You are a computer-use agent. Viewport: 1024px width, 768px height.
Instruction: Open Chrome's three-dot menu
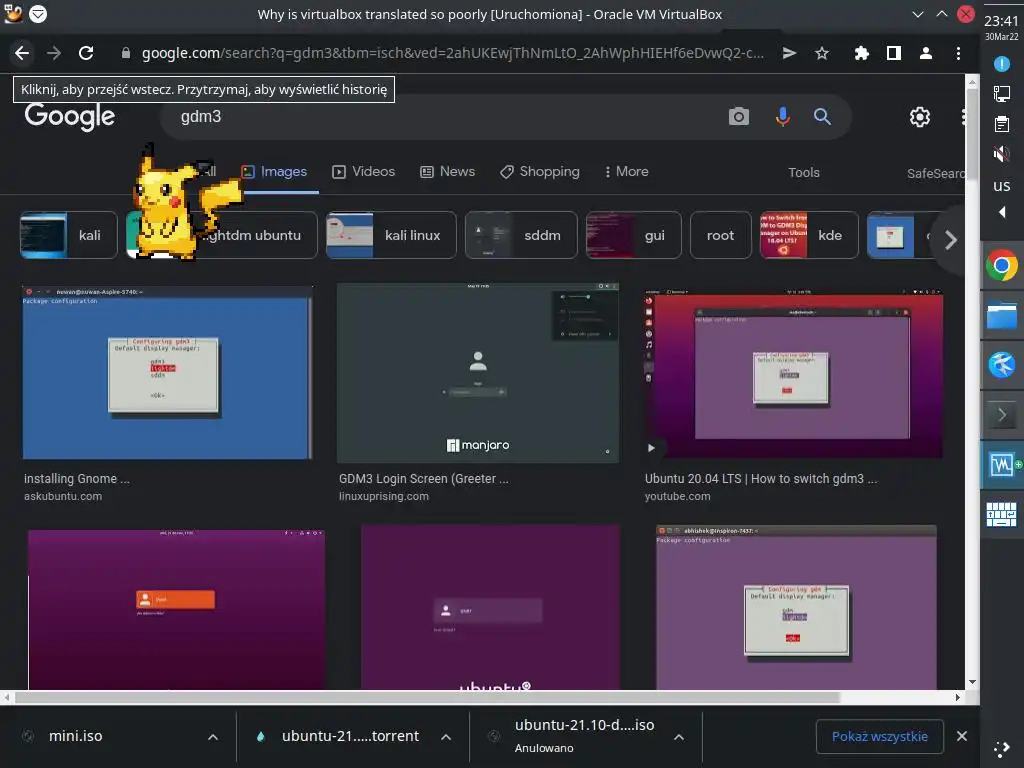click(958, 53)
